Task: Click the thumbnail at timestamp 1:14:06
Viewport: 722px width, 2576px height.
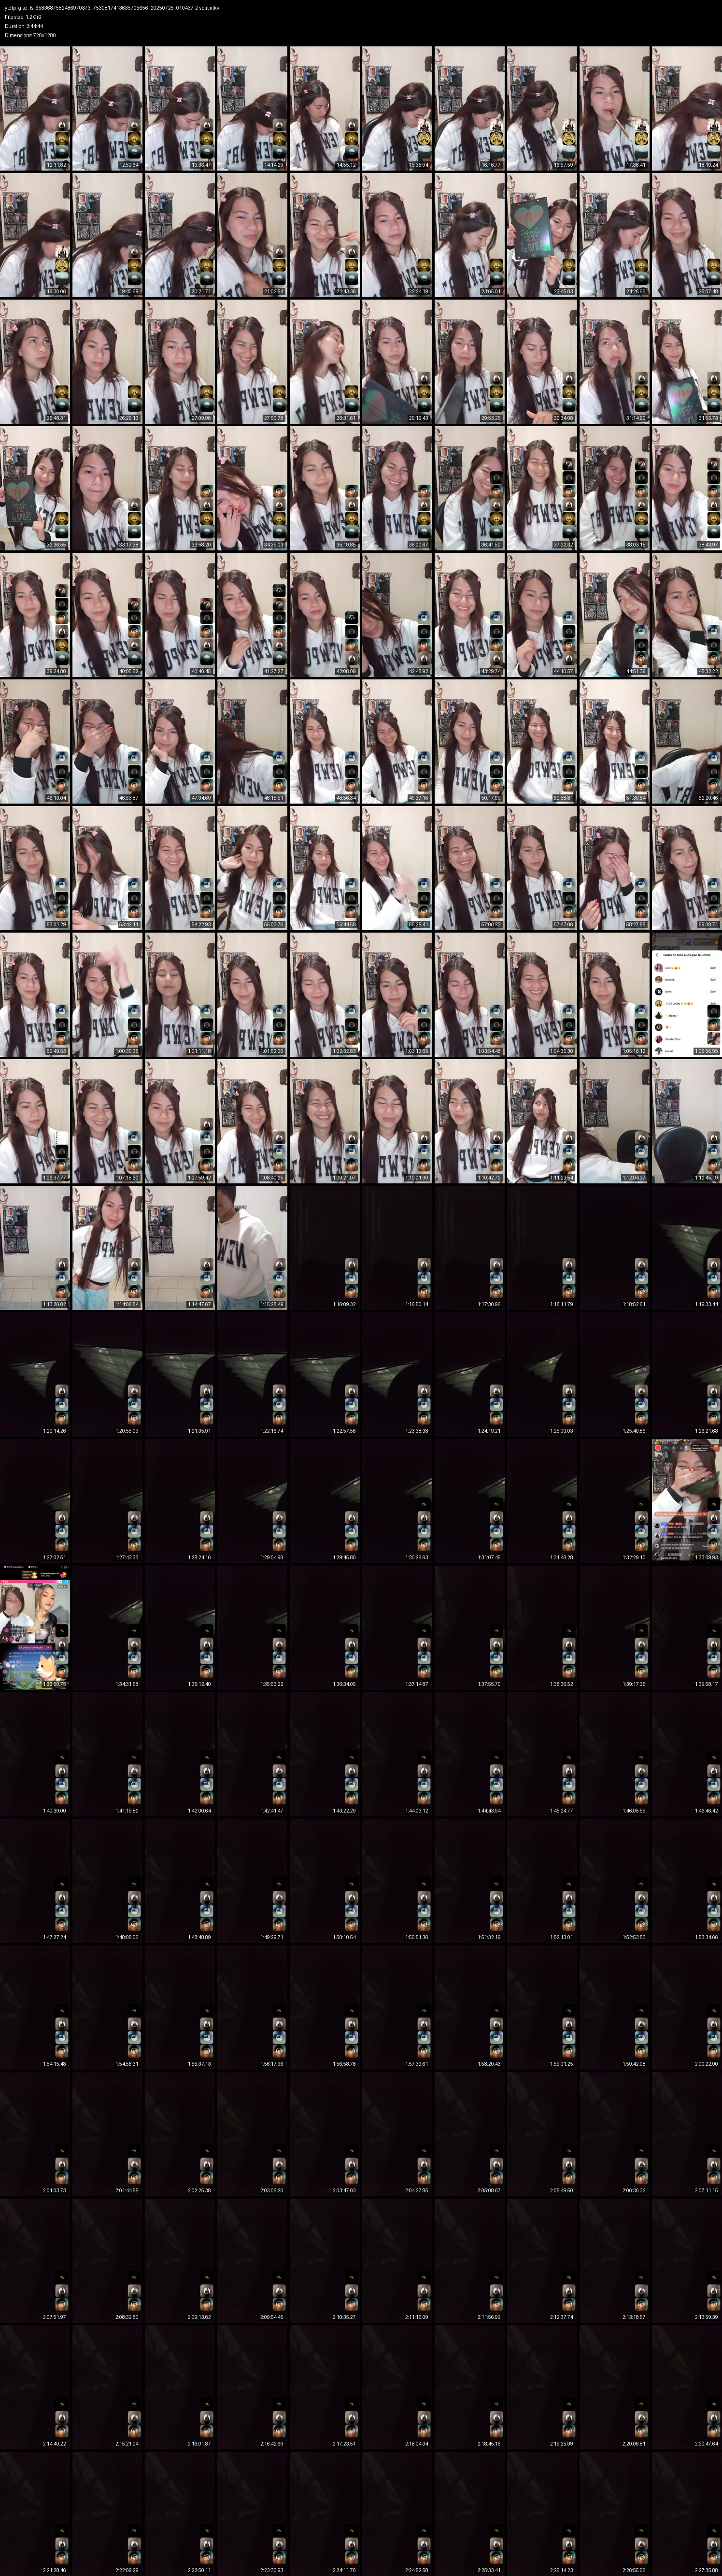Action: pos(107,1248)
